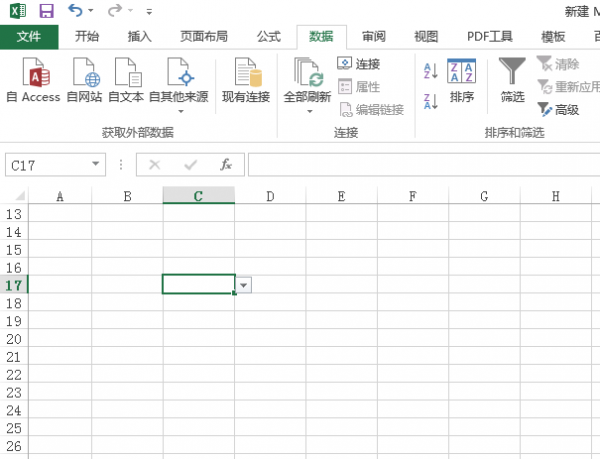Click the Save icon in quick access toolbar
The image size is (600, 459).
pos(46,11)
